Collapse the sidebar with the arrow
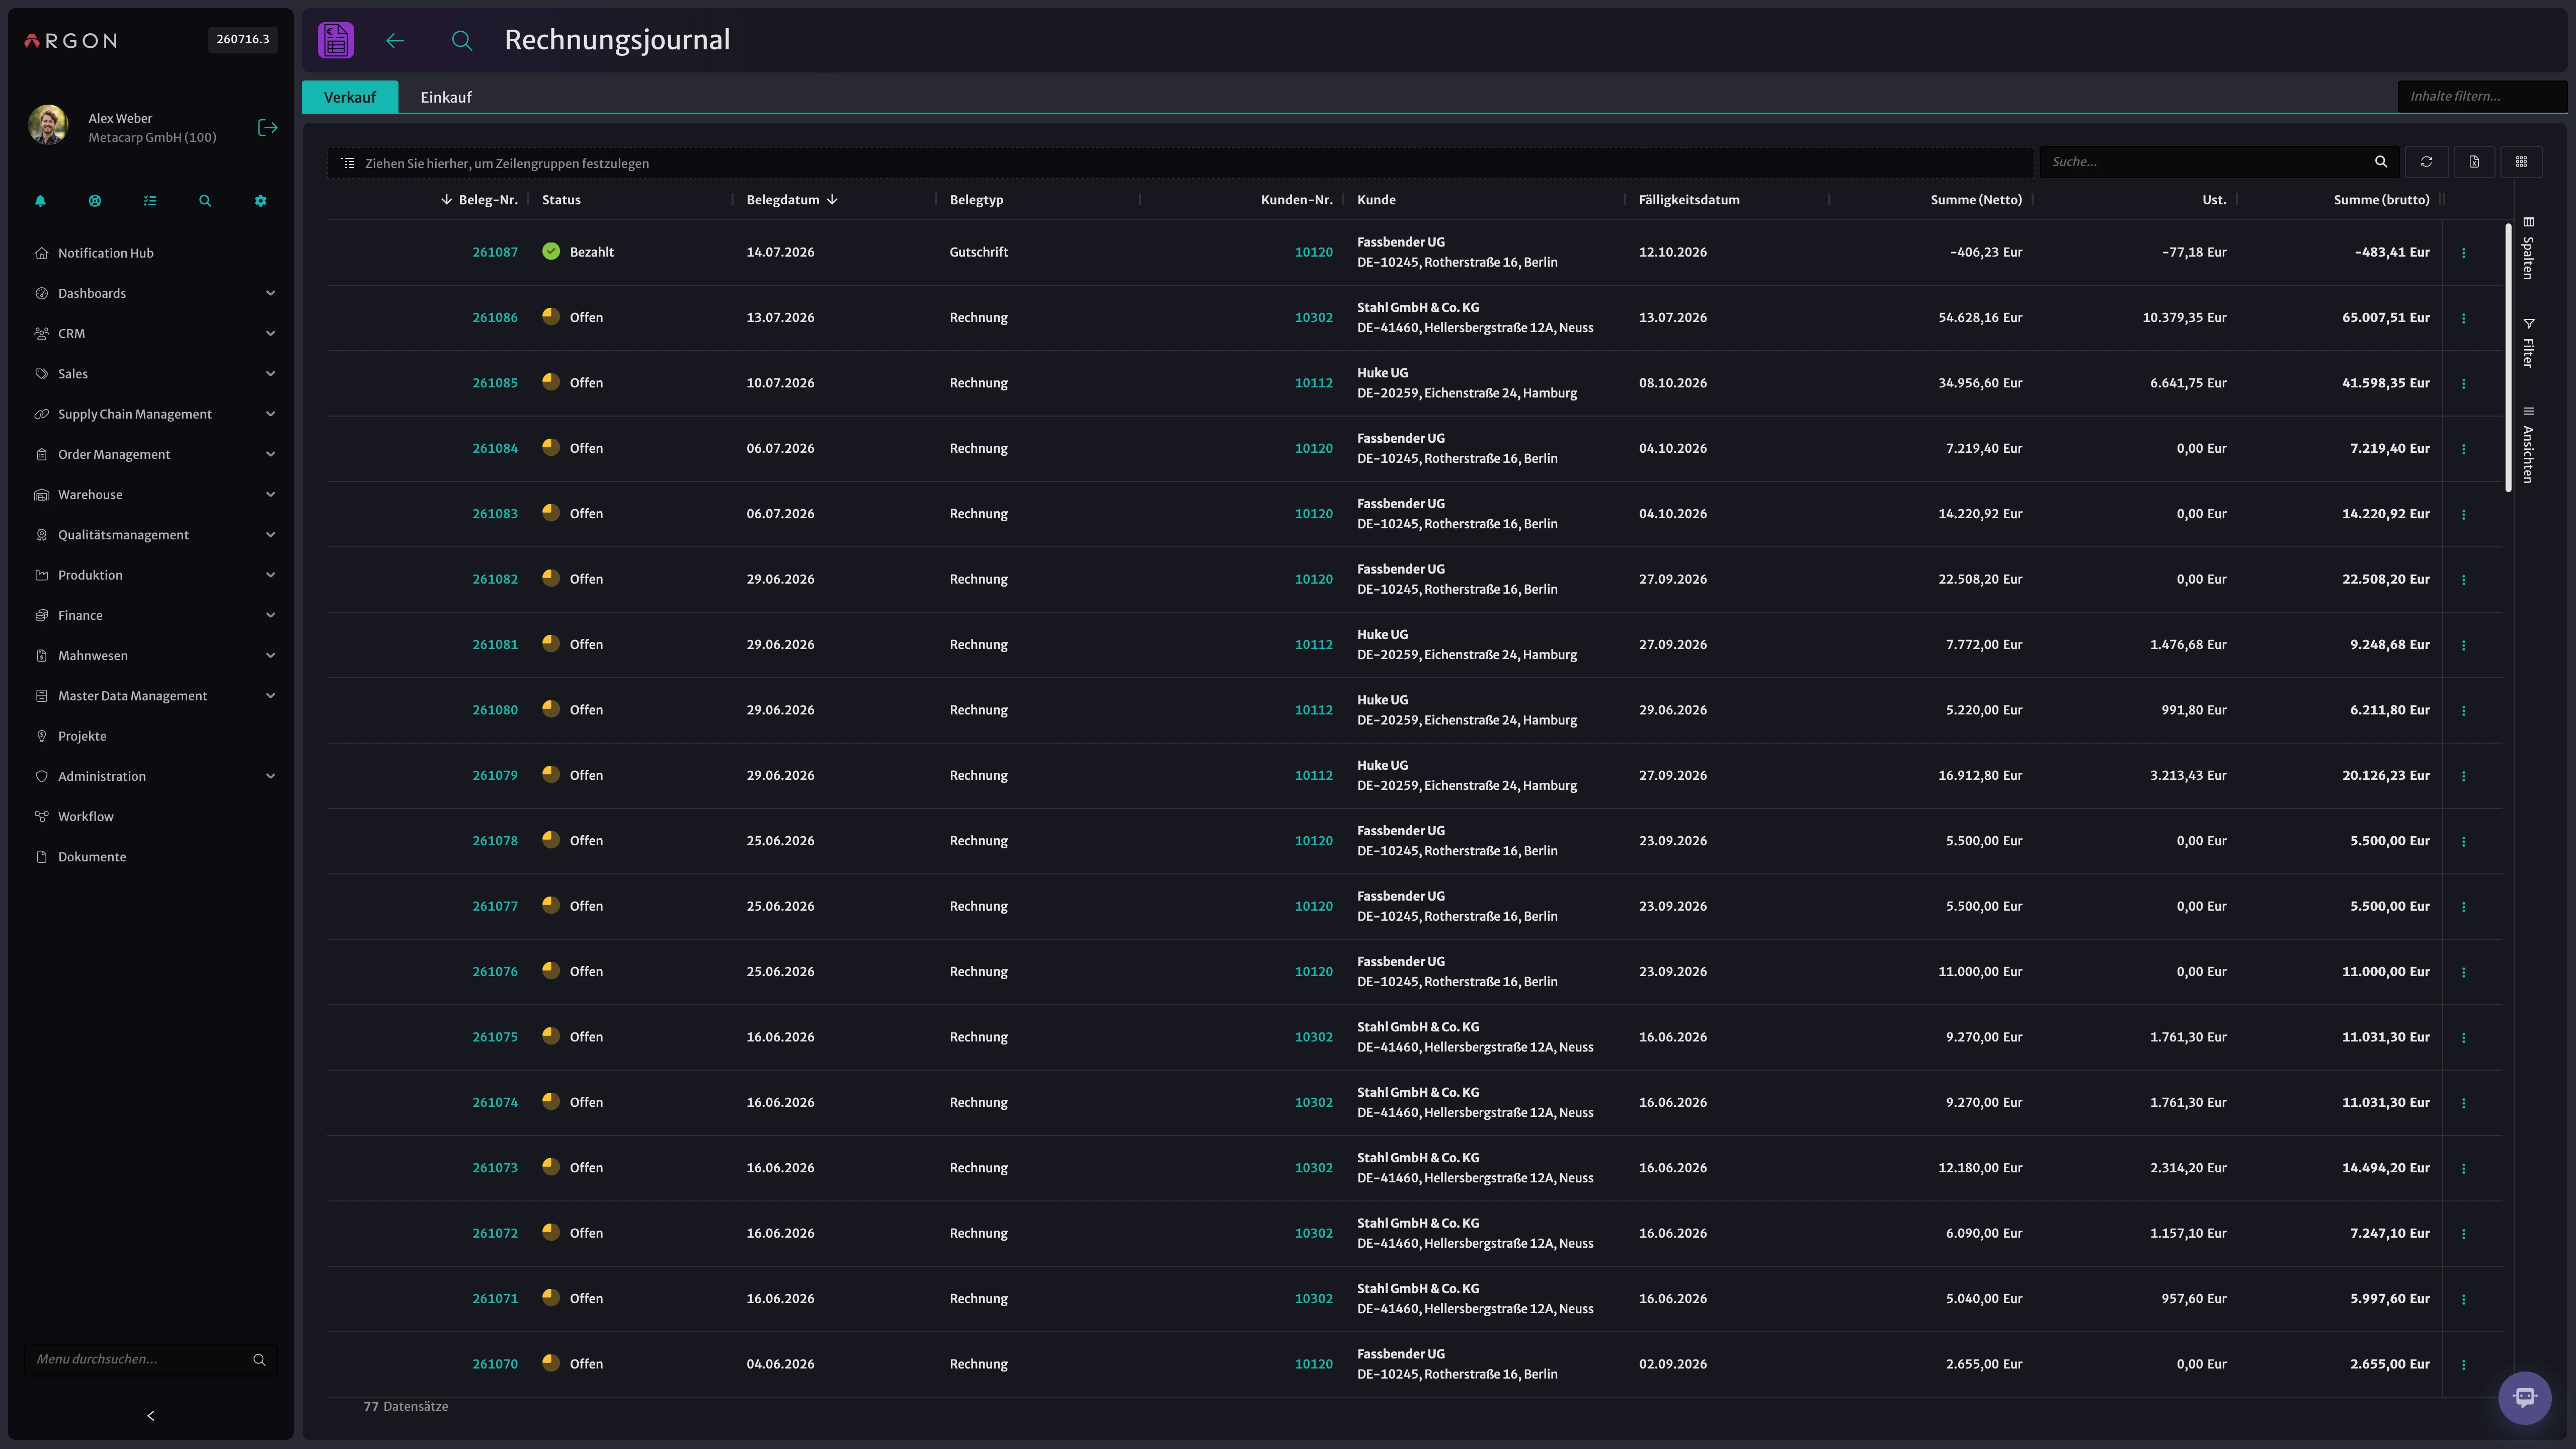Viewport: 2576px width, 1449px height. 151,1416
